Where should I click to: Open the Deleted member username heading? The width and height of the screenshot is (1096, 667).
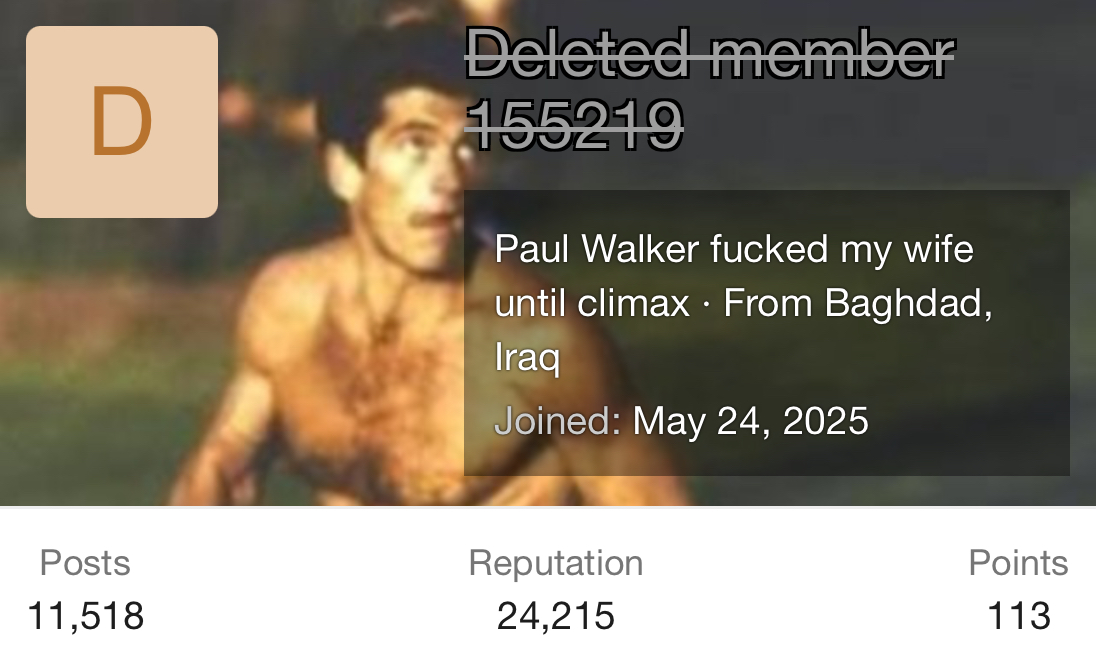(x=710, y=88)
